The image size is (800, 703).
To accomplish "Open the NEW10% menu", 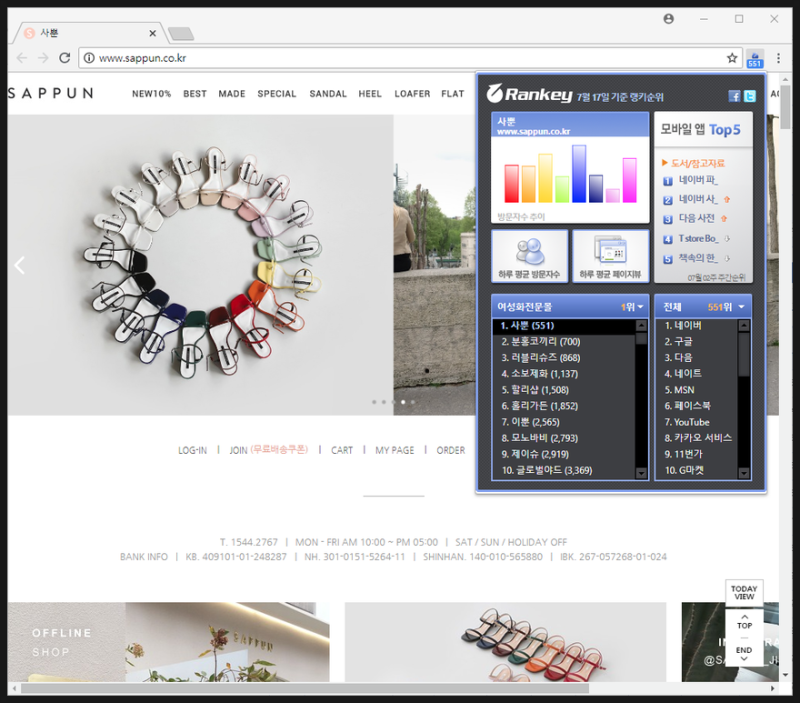I will (152, 94).
